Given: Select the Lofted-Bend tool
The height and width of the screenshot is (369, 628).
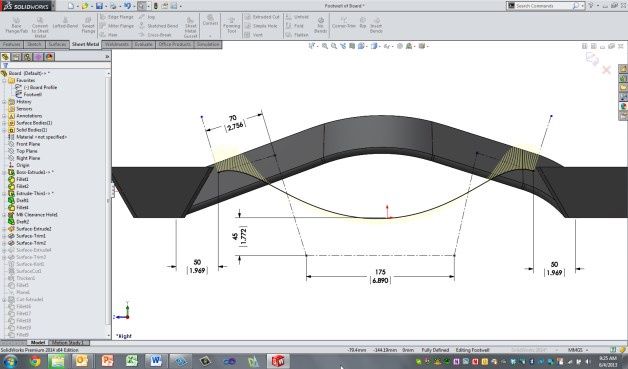Looking at the screenshot, I should pyautogui.click(x=65, y=23).
